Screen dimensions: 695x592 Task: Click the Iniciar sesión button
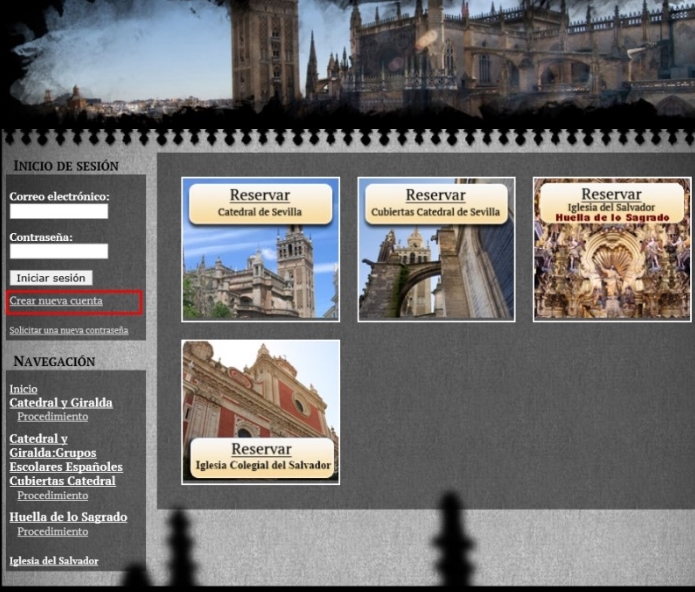51,278
